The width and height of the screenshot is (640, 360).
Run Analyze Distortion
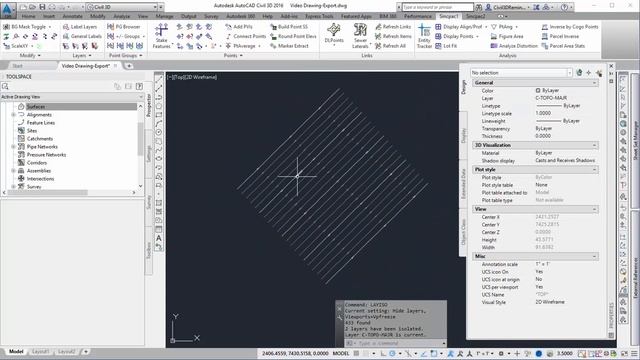click(514, 46)
